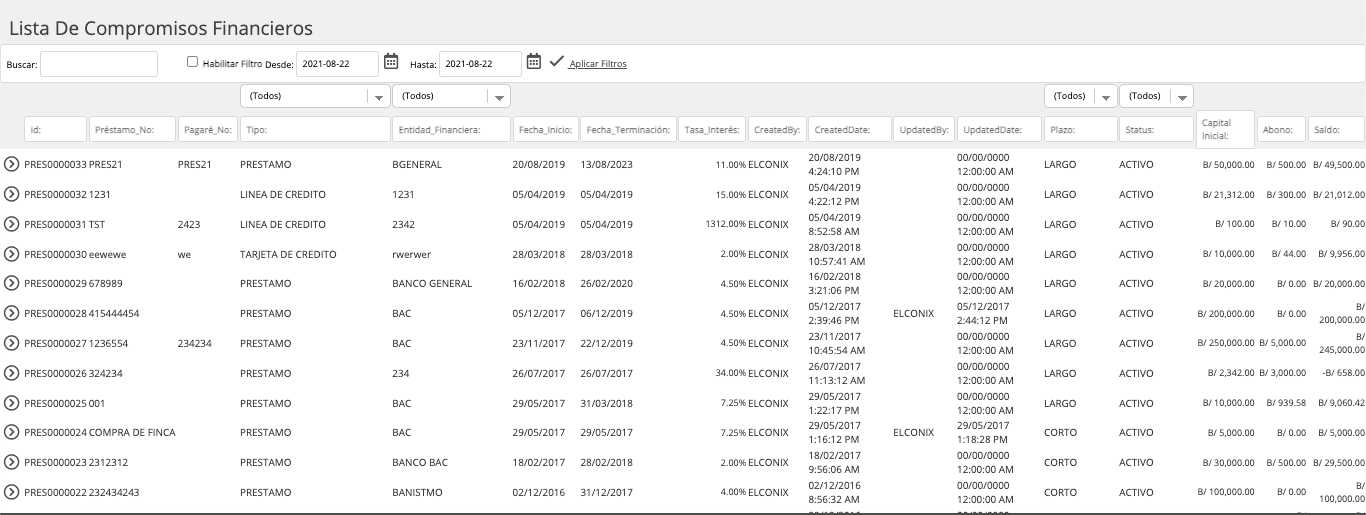This screenshot has height=515, width=1366.
Task: Click the Capital Inicial: filter field
Action: (x=1225, y=129)
